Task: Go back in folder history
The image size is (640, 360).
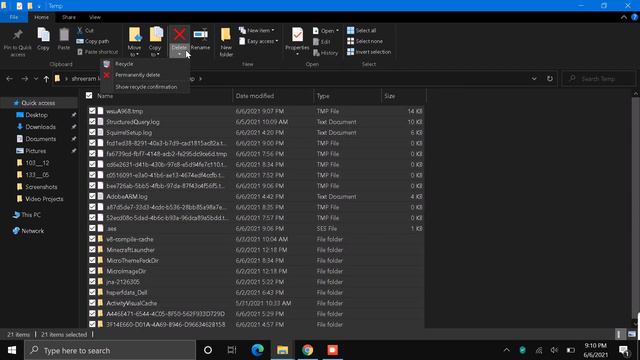Action: (x=9, y=79)
